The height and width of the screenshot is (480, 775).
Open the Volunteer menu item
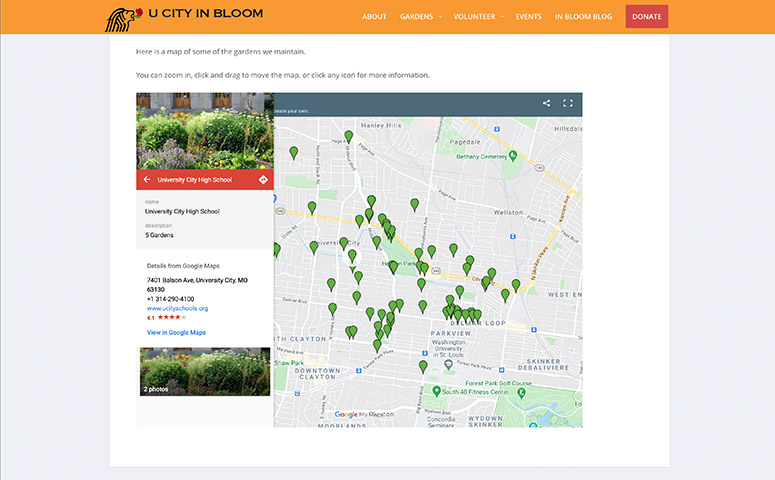[474, 17]
